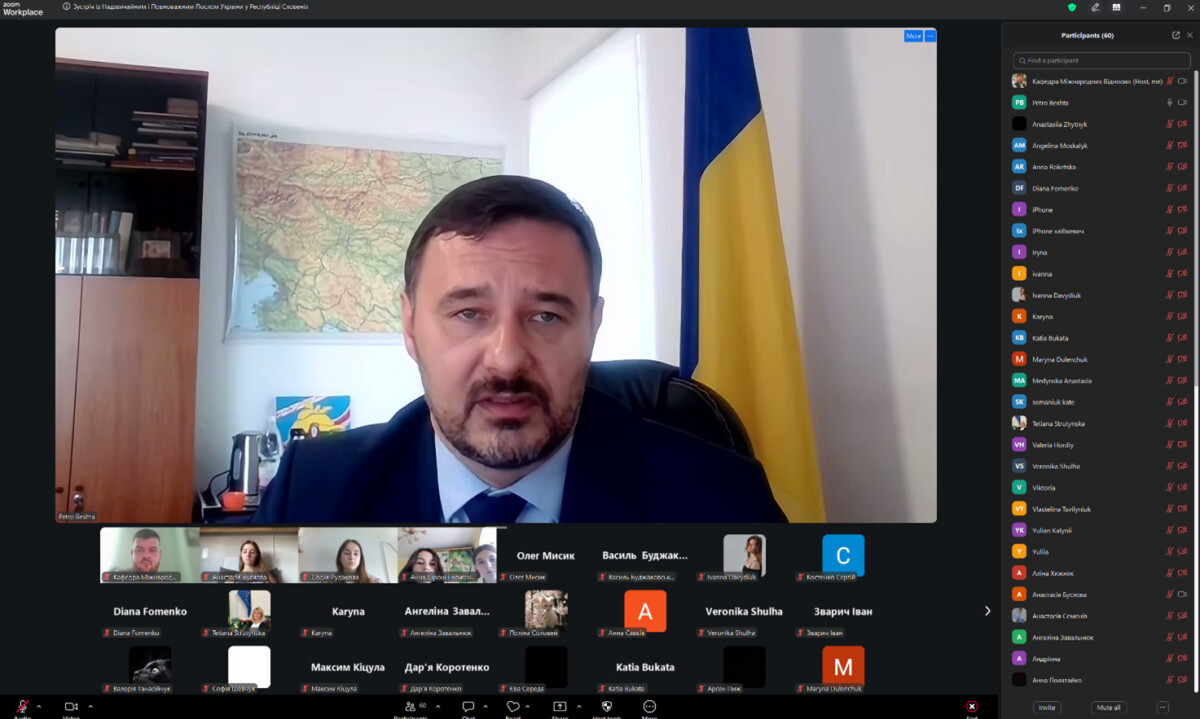Click the Find a participant search field

point(1100,61)
